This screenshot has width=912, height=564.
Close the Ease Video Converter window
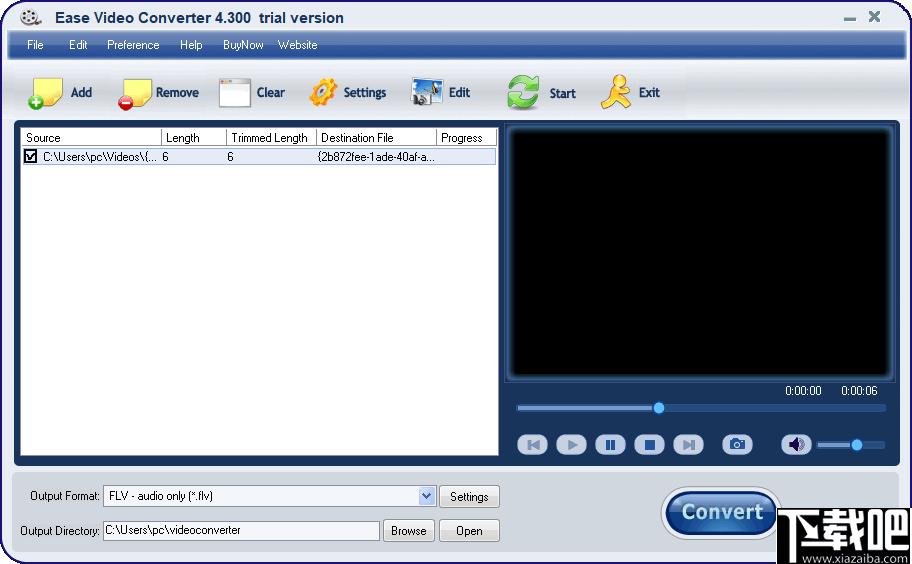[874, 16]
